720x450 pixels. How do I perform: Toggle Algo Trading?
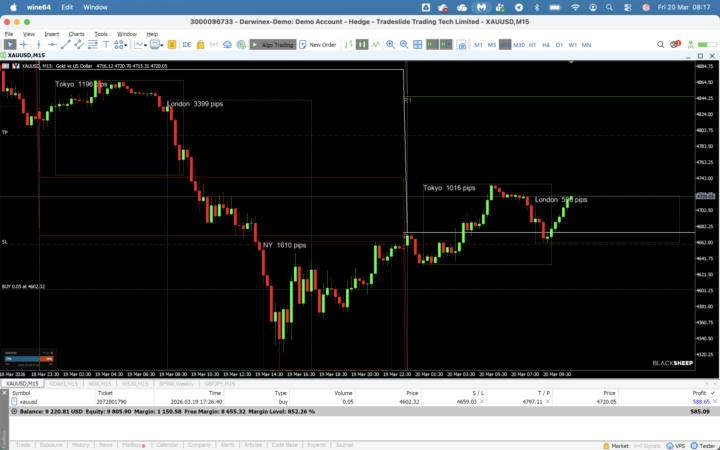[273, 45]
